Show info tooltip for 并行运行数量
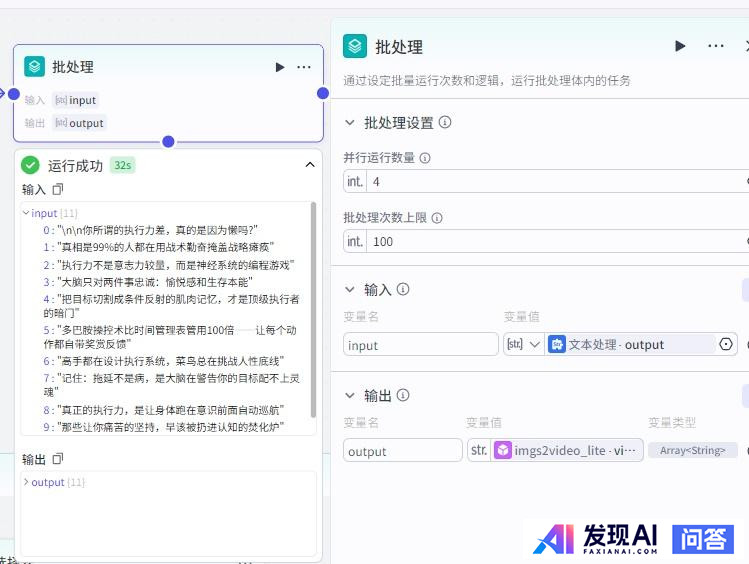749x564 pixels. [425, 158]
